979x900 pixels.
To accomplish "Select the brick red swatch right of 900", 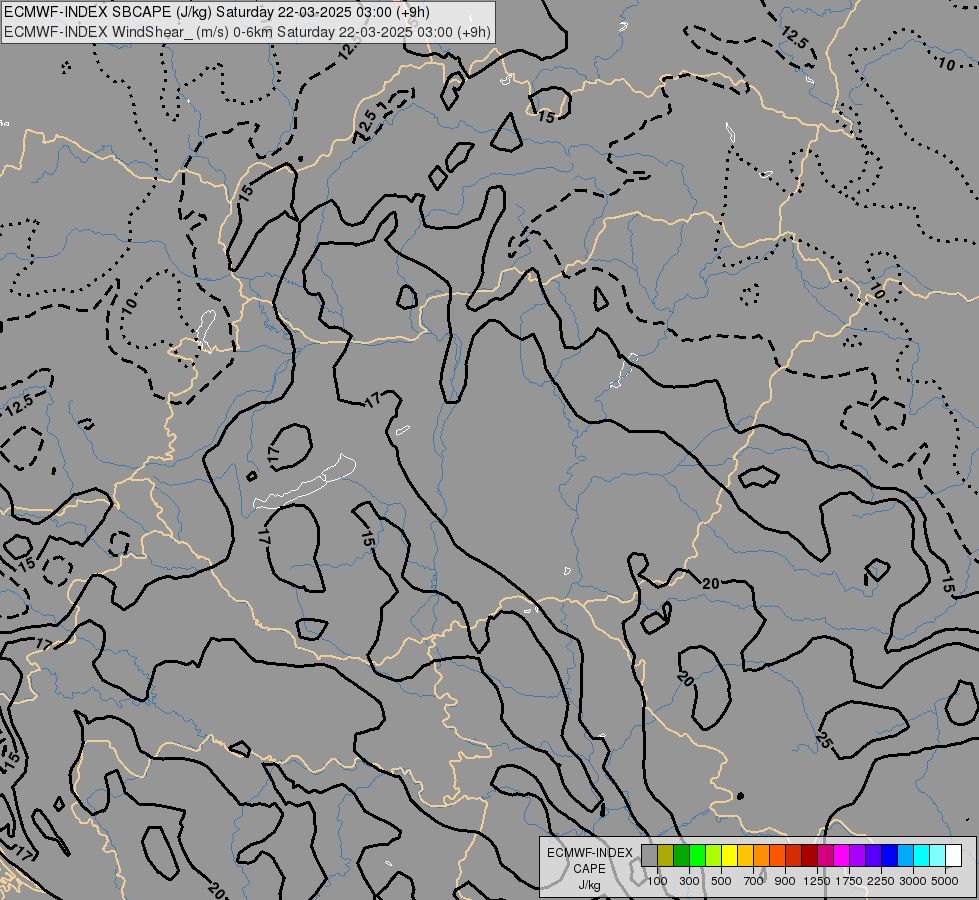I will 794,855.
